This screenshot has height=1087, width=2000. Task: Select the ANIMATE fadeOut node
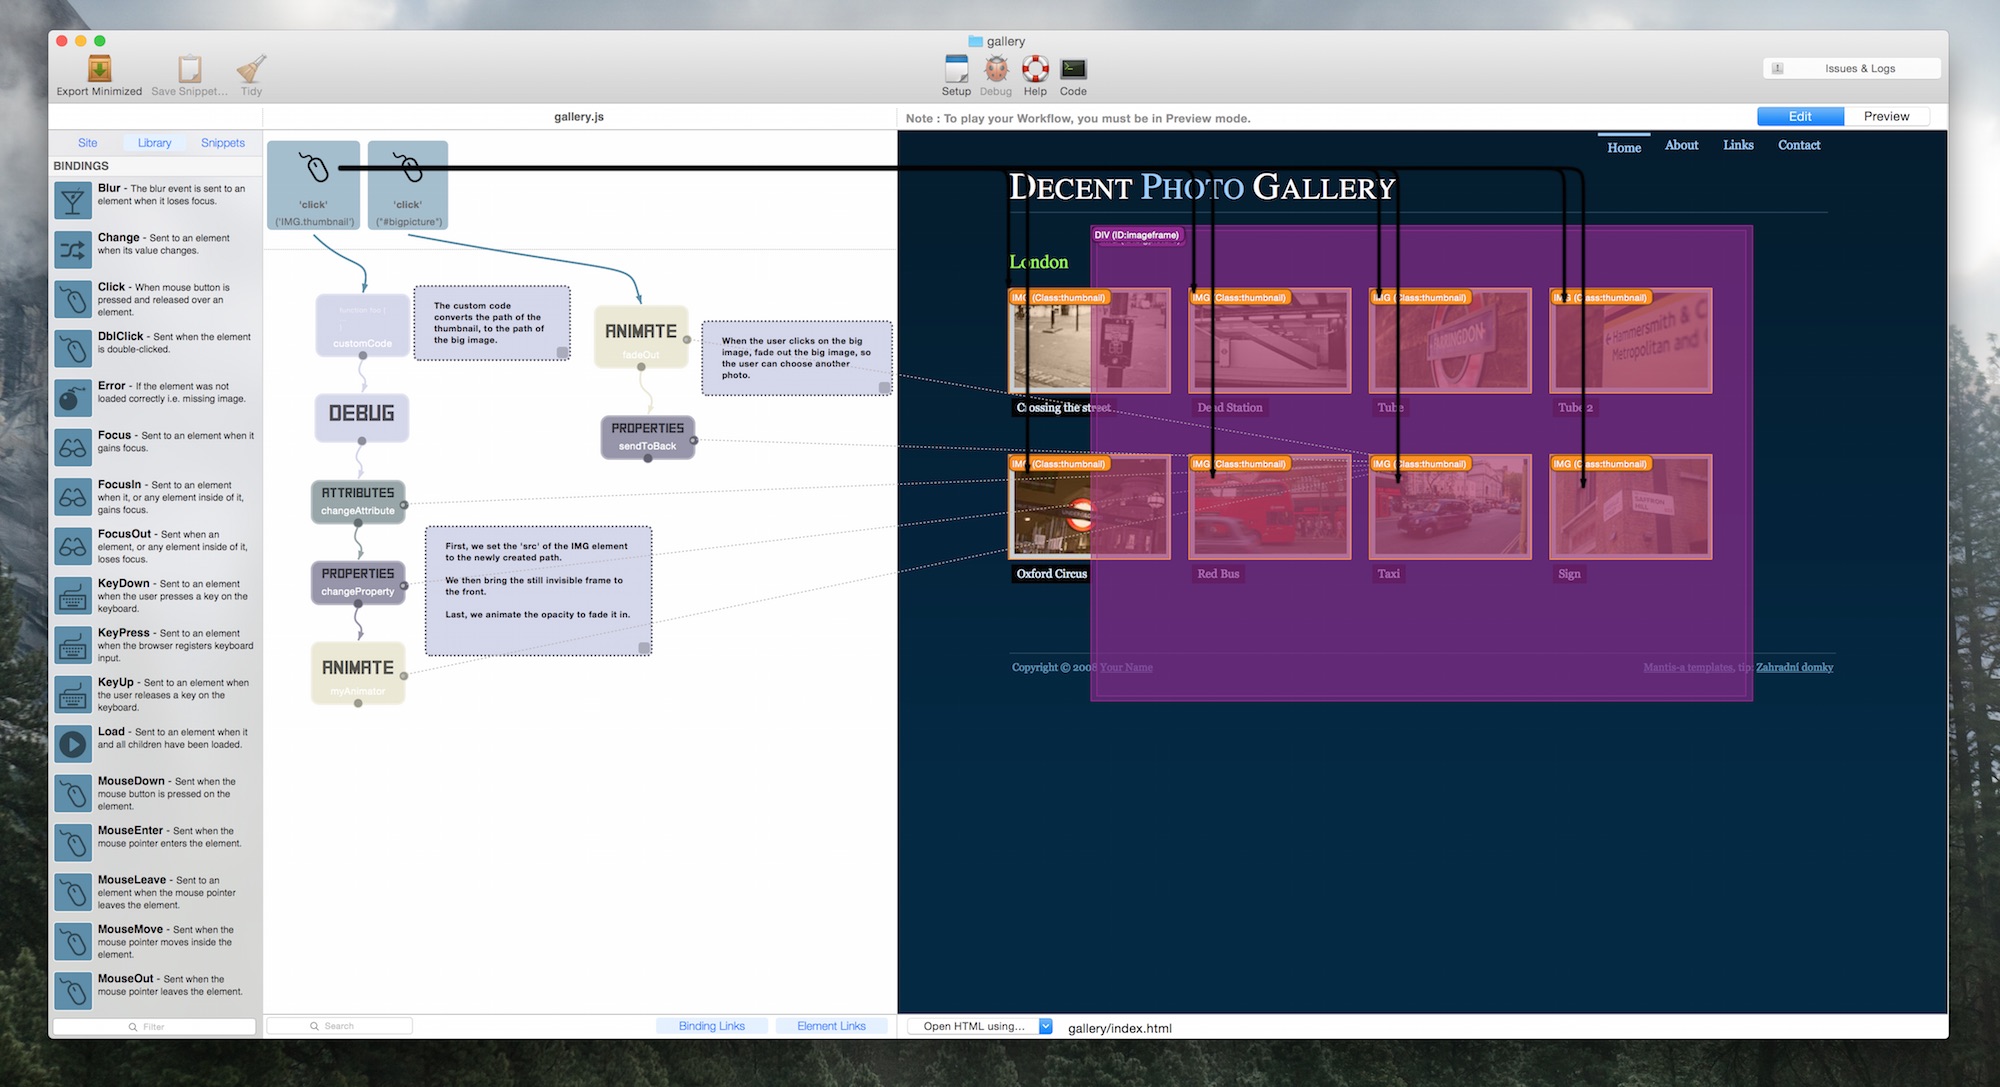pyautogui.click(x=641, y=337)
